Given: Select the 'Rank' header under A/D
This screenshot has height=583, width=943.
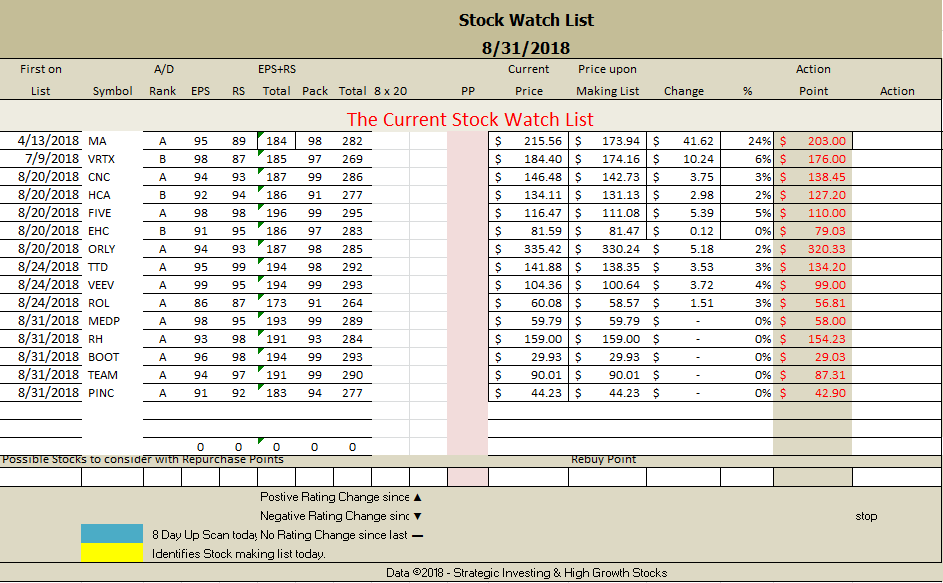Looking at the screenshot, I should coord(162,91).
